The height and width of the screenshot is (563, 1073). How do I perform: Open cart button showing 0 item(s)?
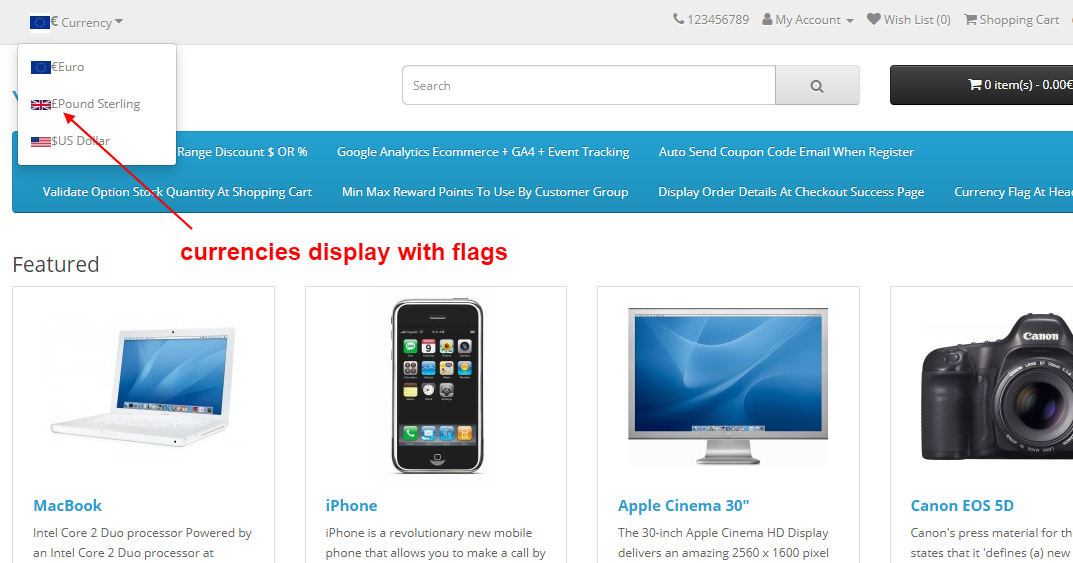point(981,85)
